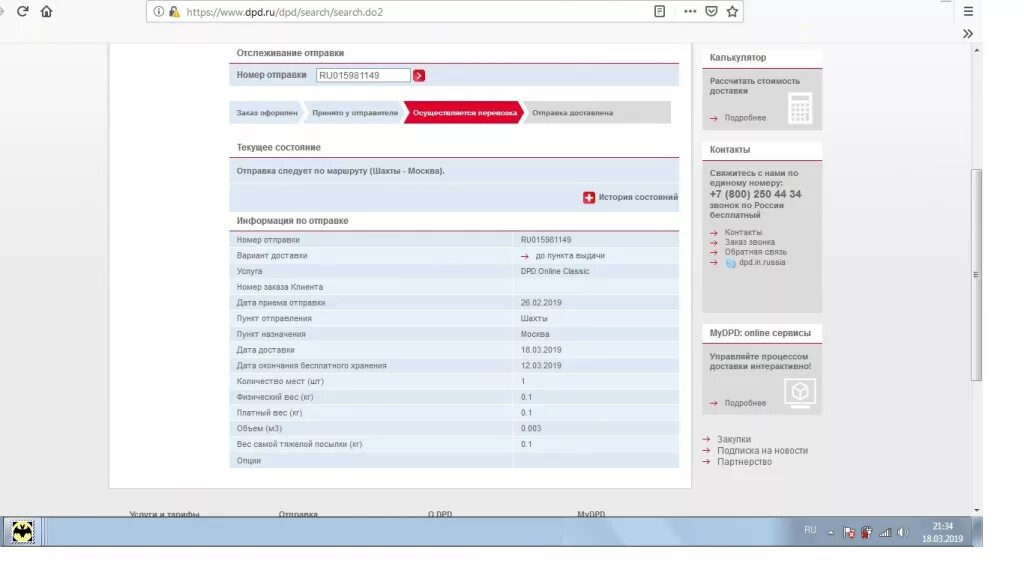Open Подробнее link in MyDPD panel

(745, 403)
